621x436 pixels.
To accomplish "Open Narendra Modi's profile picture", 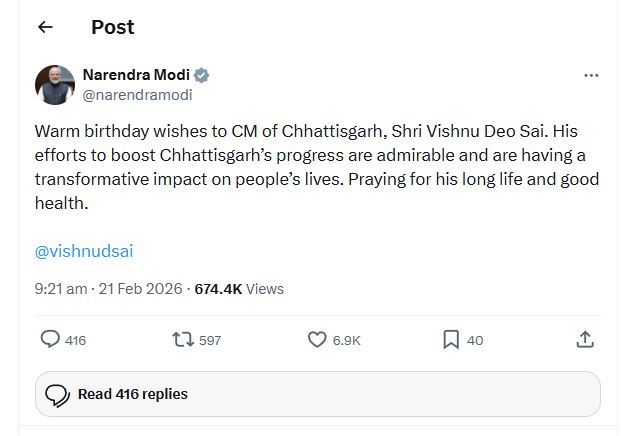I will 55,85.
